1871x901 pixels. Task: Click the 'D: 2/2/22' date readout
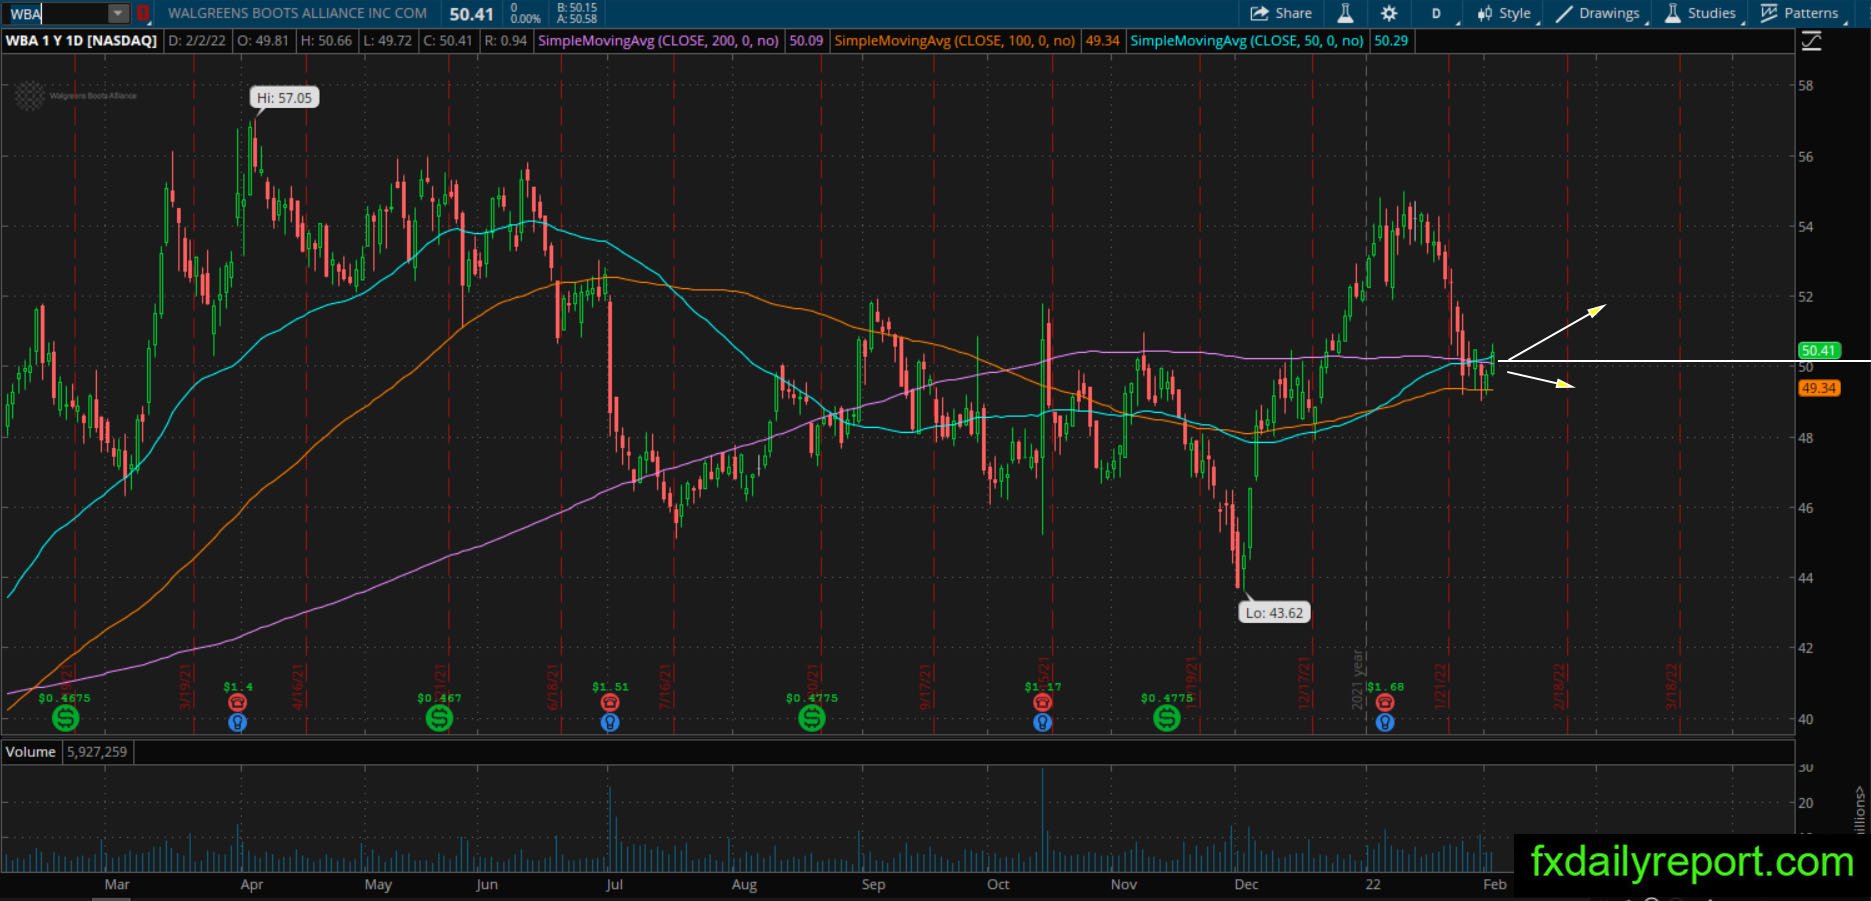click(x=197, y=41)
